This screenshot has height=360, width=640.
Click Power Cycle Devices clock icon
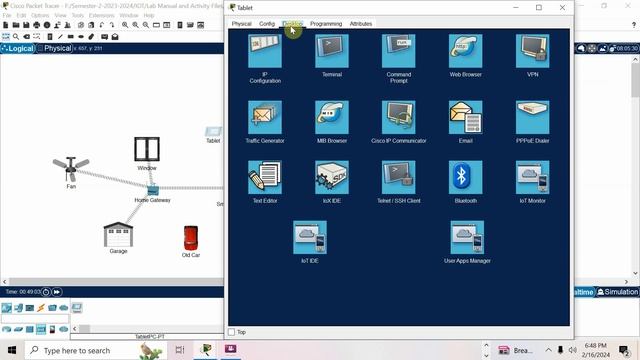click(x=46, y=292)
